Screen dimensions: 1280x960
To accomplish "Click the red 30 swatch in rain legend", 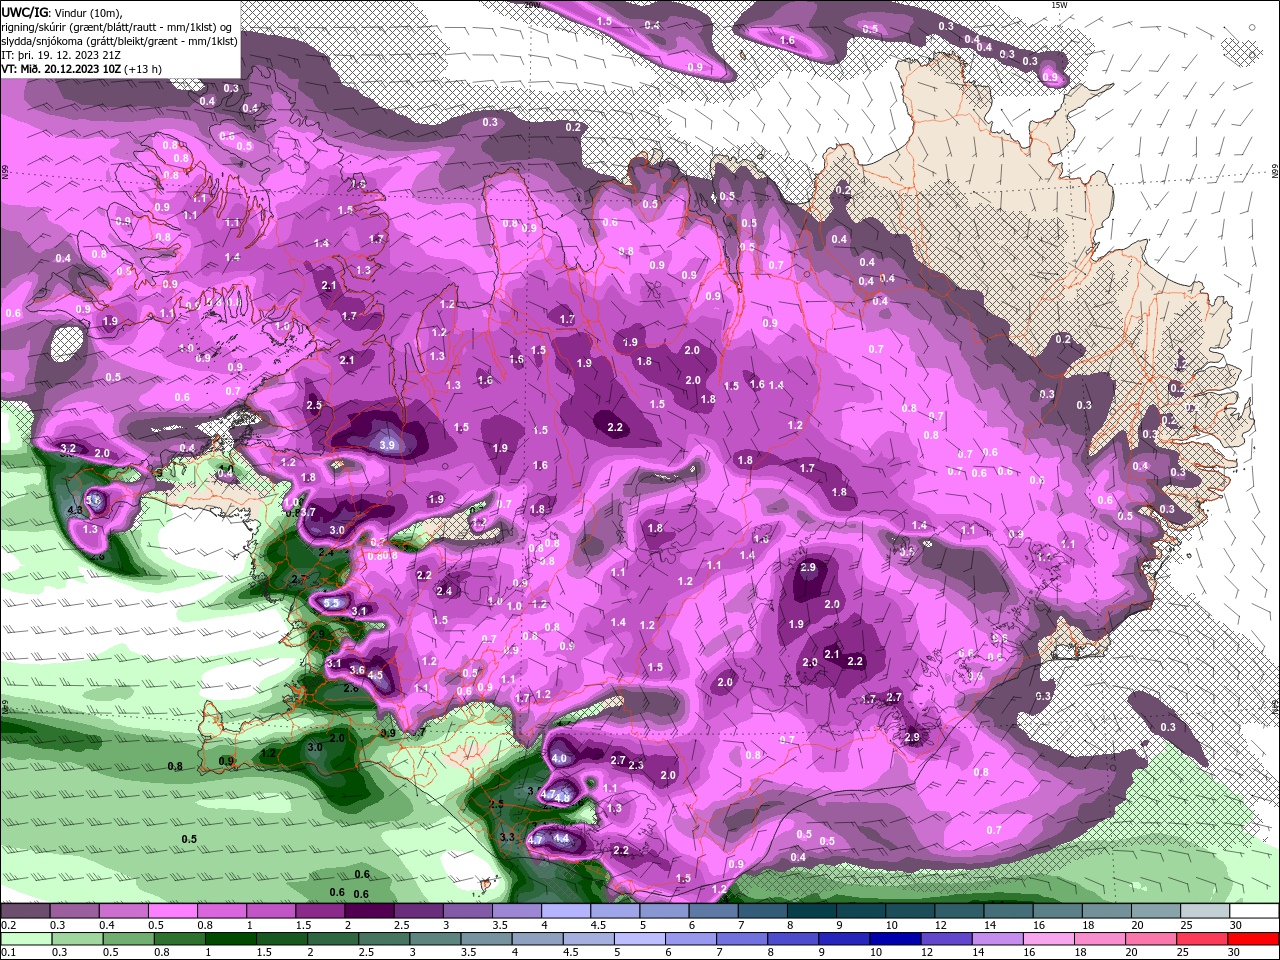I will click(1254, 940).
